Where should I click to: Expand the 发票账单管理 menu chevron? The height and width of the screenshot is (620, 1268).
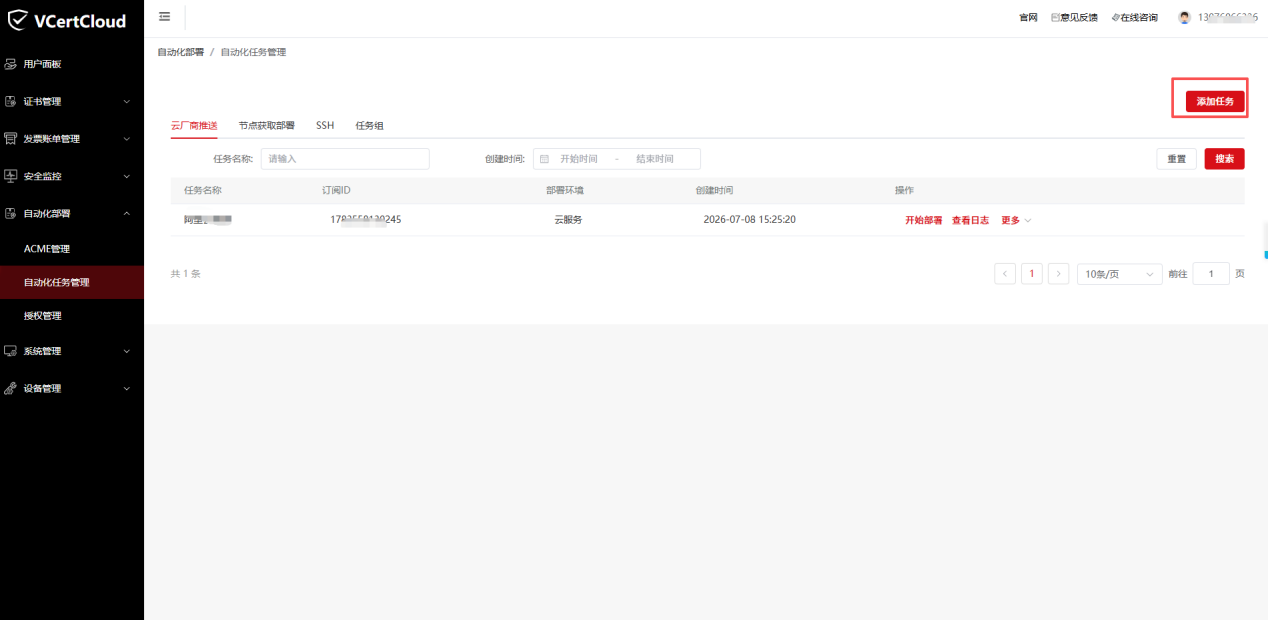[x=126, y=139]
